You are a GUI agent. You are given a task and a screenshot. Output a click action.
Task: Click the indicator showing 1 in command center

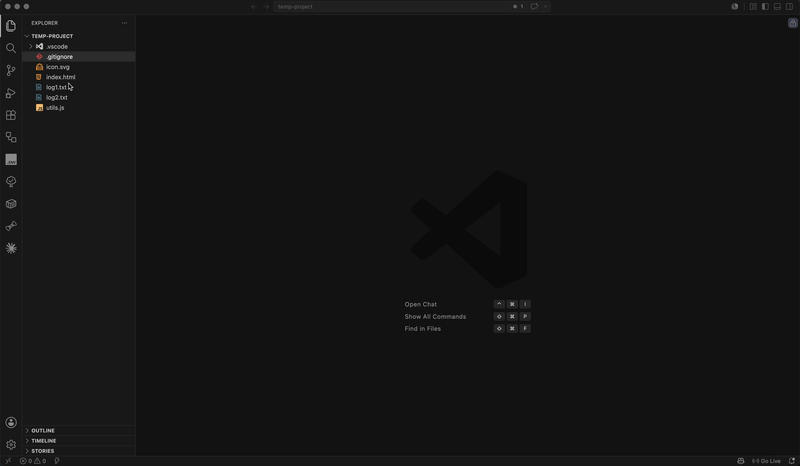[x=518, y=7]
